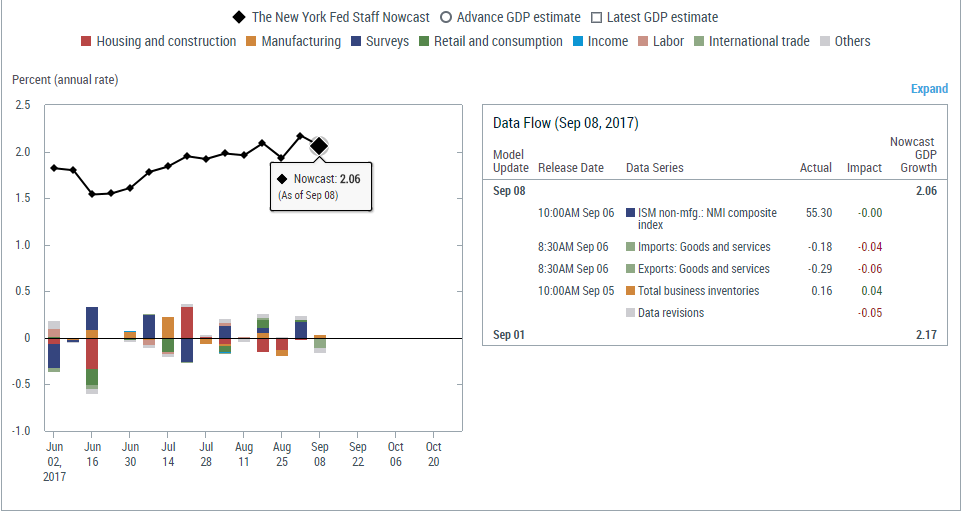
Task: Toggle the Latest GDP estimate legend item
Action: pos(654,17)
